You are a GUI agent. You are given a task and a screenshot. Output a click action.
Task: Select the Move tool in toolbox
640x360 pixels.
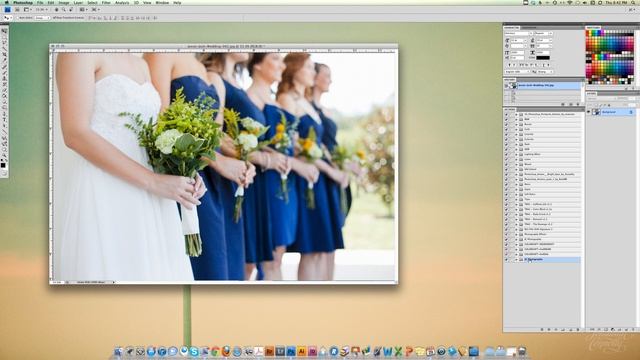point(4,31)
